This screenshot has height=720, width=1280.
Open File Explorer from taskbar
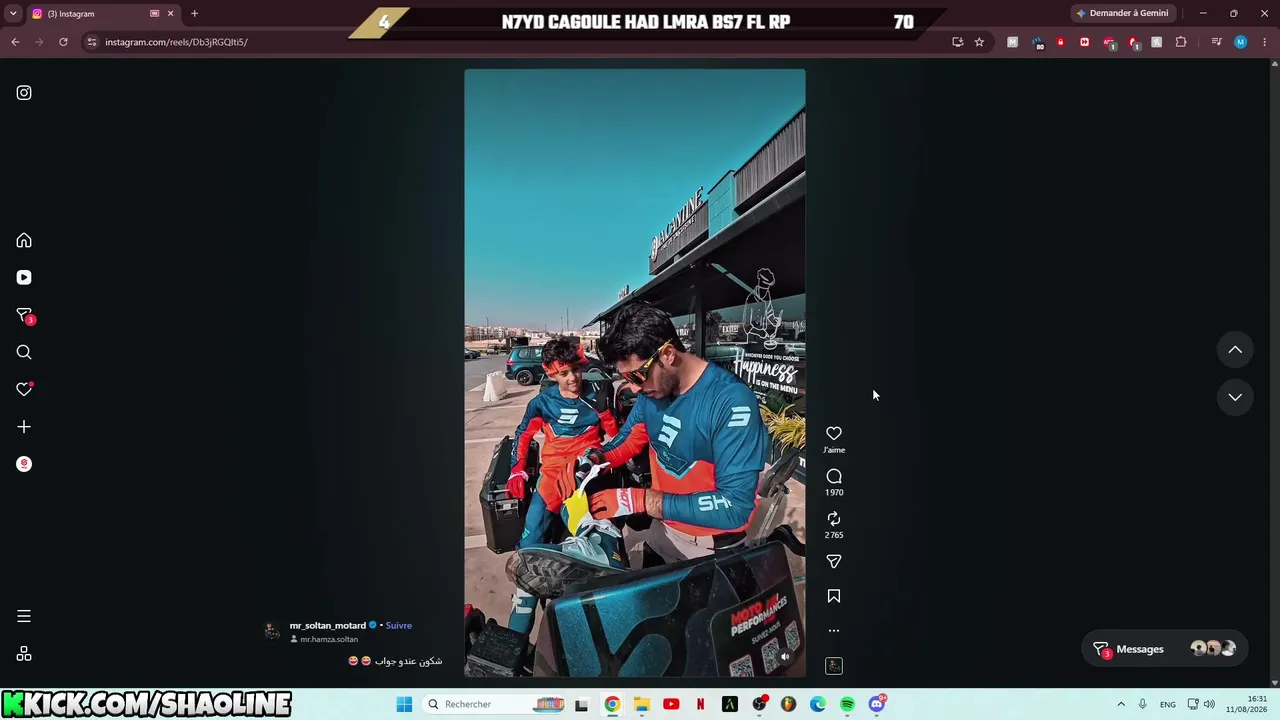[642, 704]
